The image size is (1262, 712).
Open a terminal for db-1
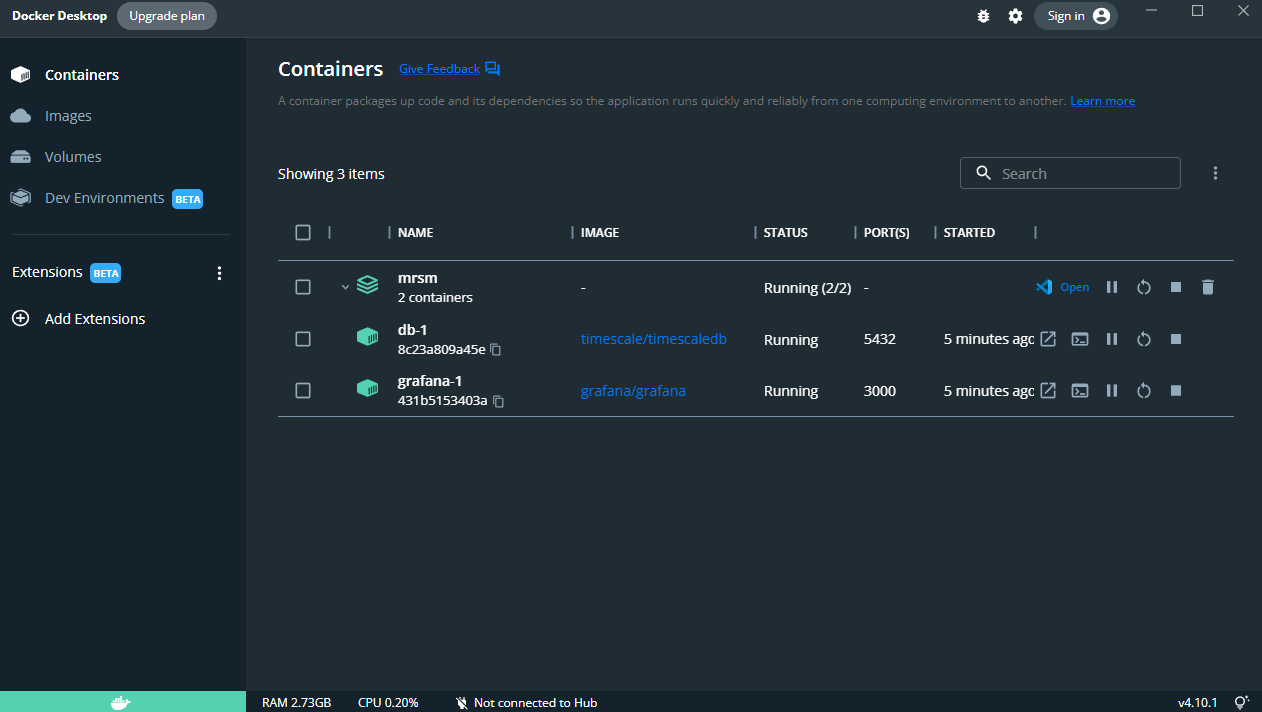coord(1079,339)
